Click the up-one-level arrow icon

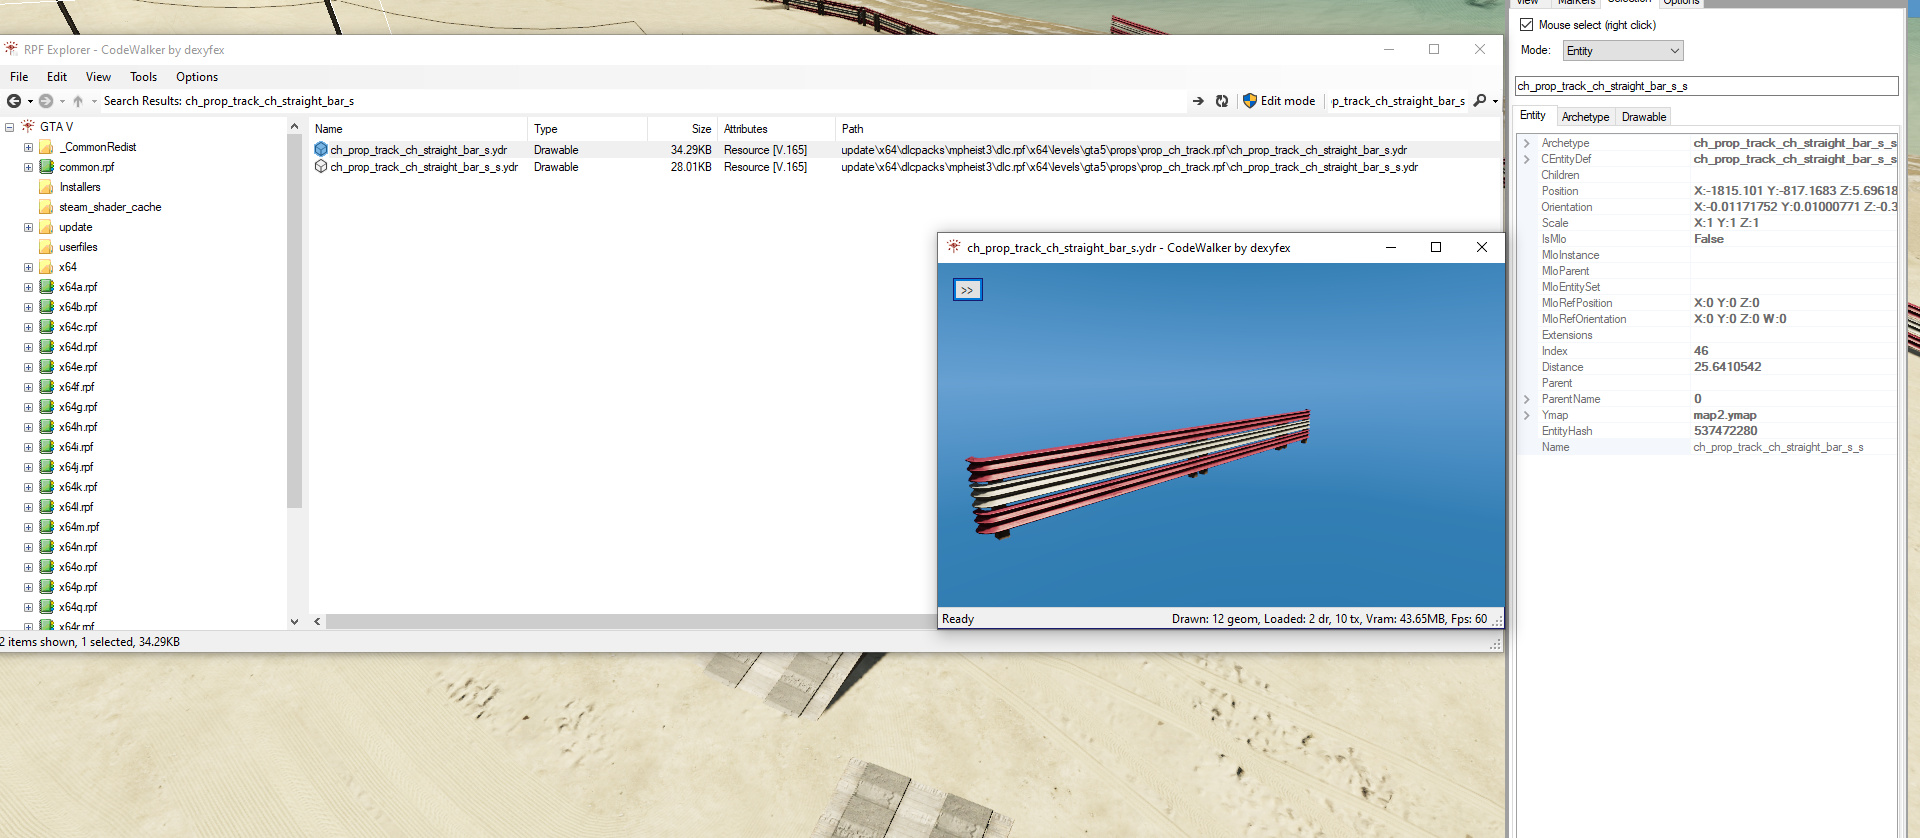coord(78,101)
